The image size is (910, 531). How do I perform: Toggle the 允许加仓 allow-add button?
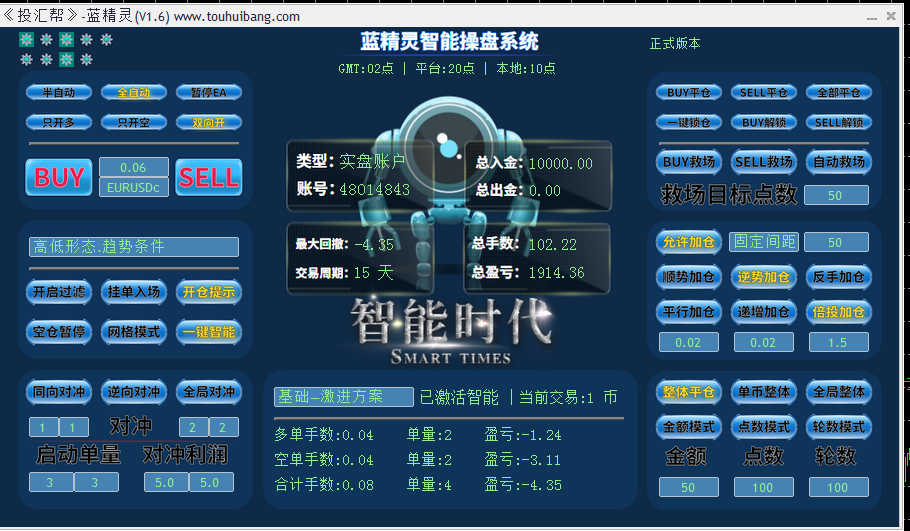coord(689,242)
